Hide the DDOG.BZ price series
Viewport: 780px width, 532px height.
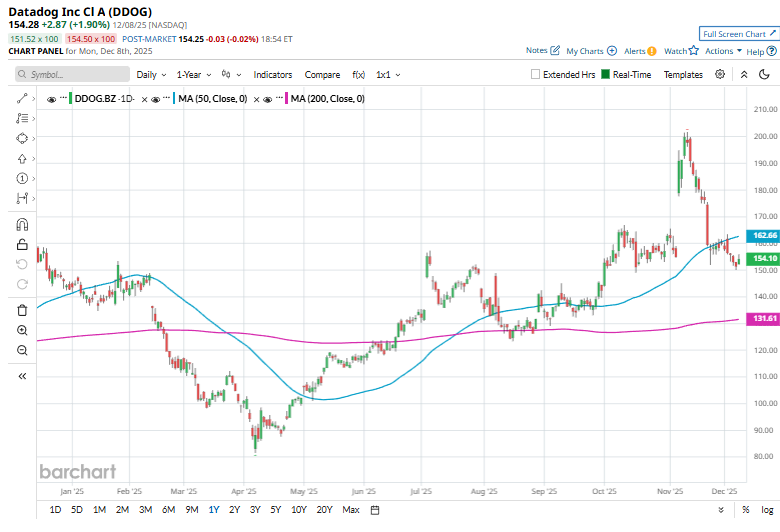52,99
